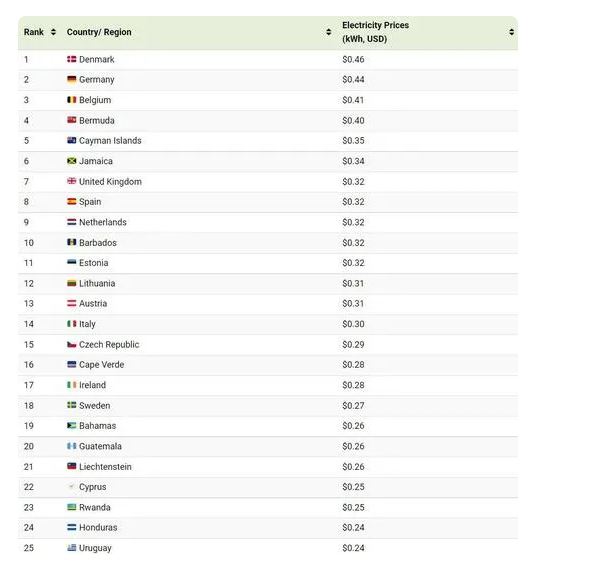Screen dimensions: 606x561
Task: Click the Estonia flag icon
Action: click(x=72, y=263)
